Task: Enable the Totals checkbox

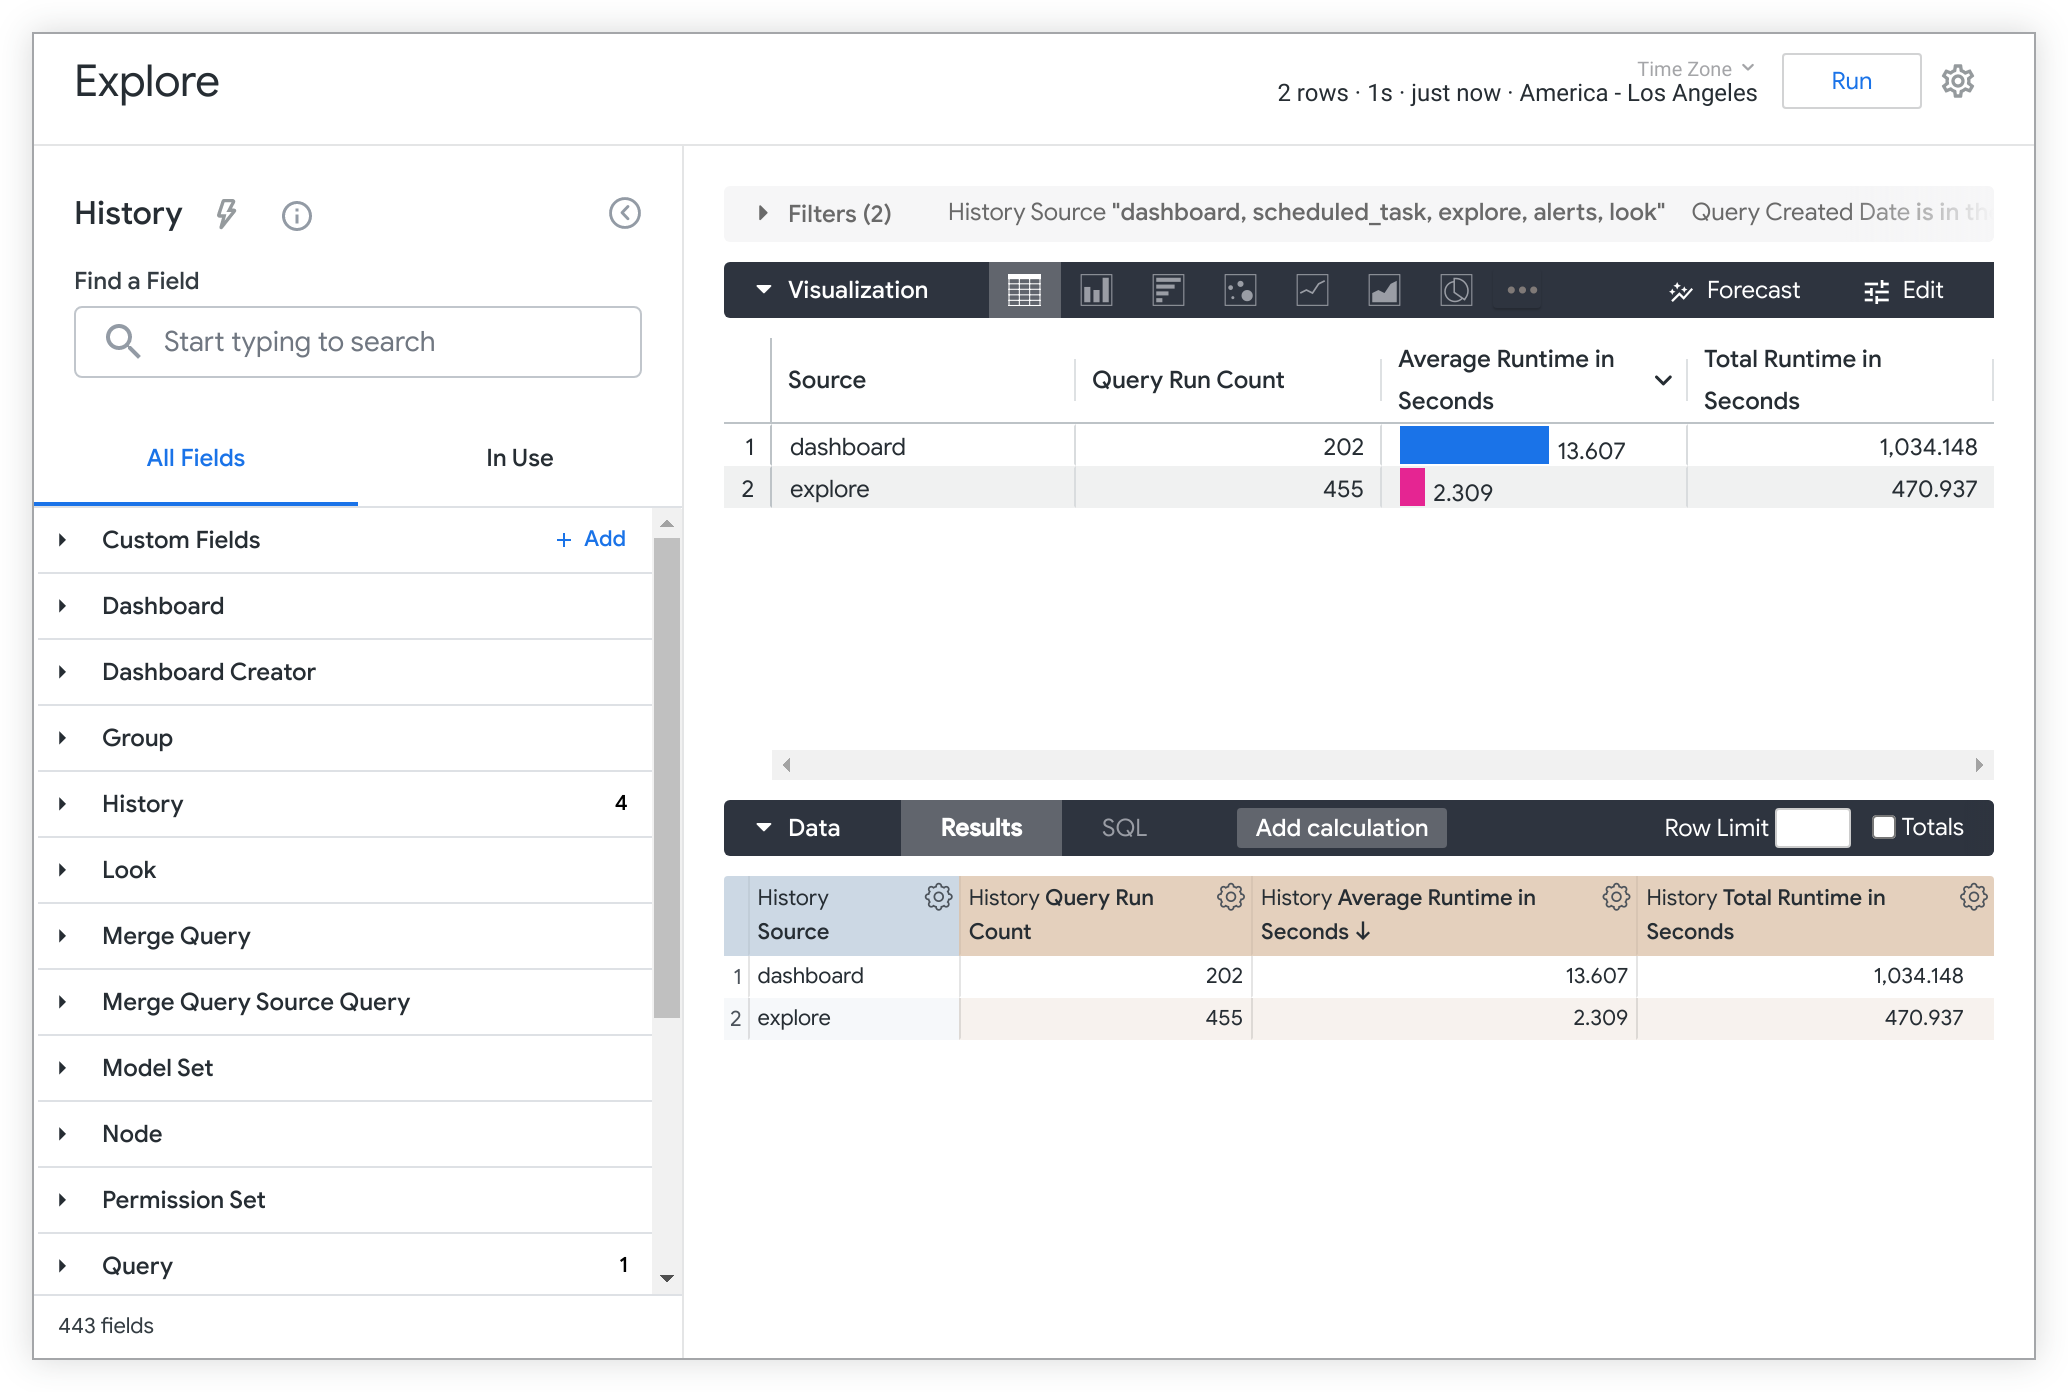Action: (x=1884, y=827)
